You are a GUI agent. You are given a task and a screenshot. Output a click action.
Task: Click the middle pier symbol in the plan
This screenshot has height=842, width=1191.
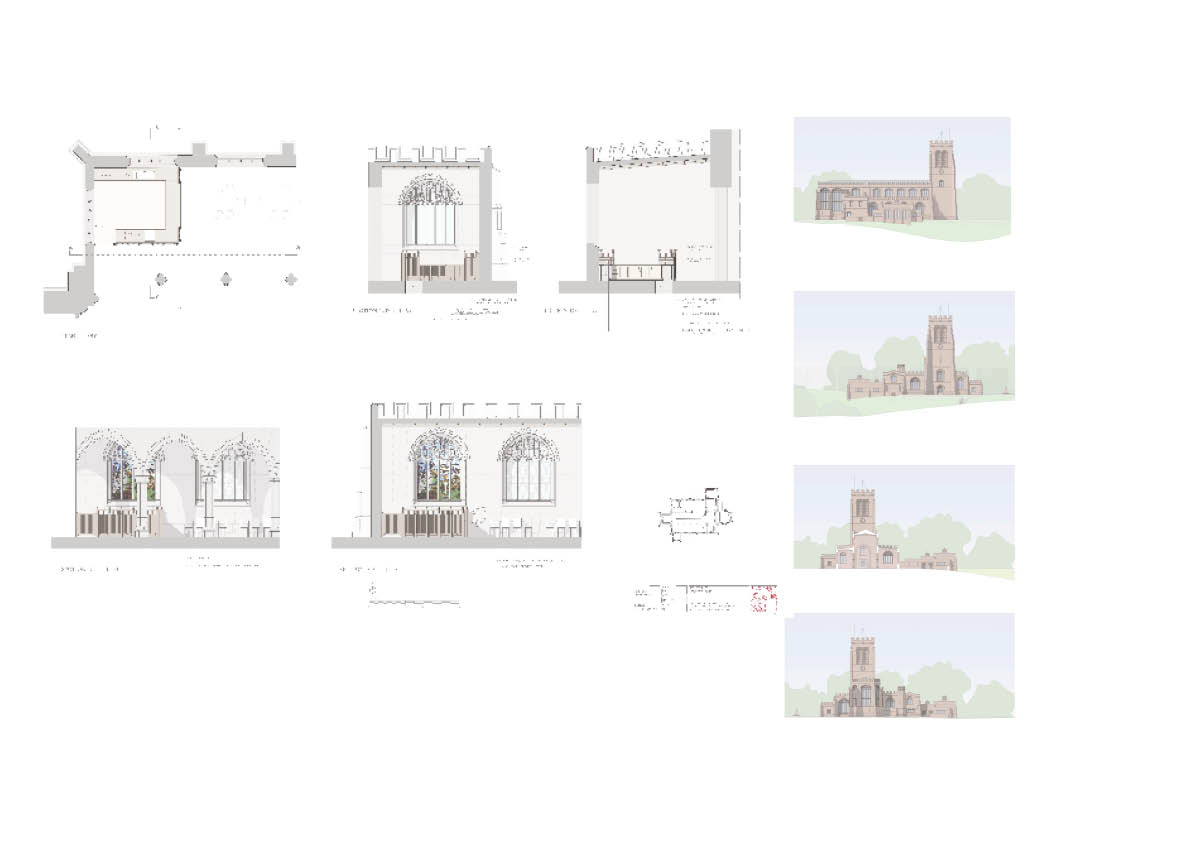226,279
